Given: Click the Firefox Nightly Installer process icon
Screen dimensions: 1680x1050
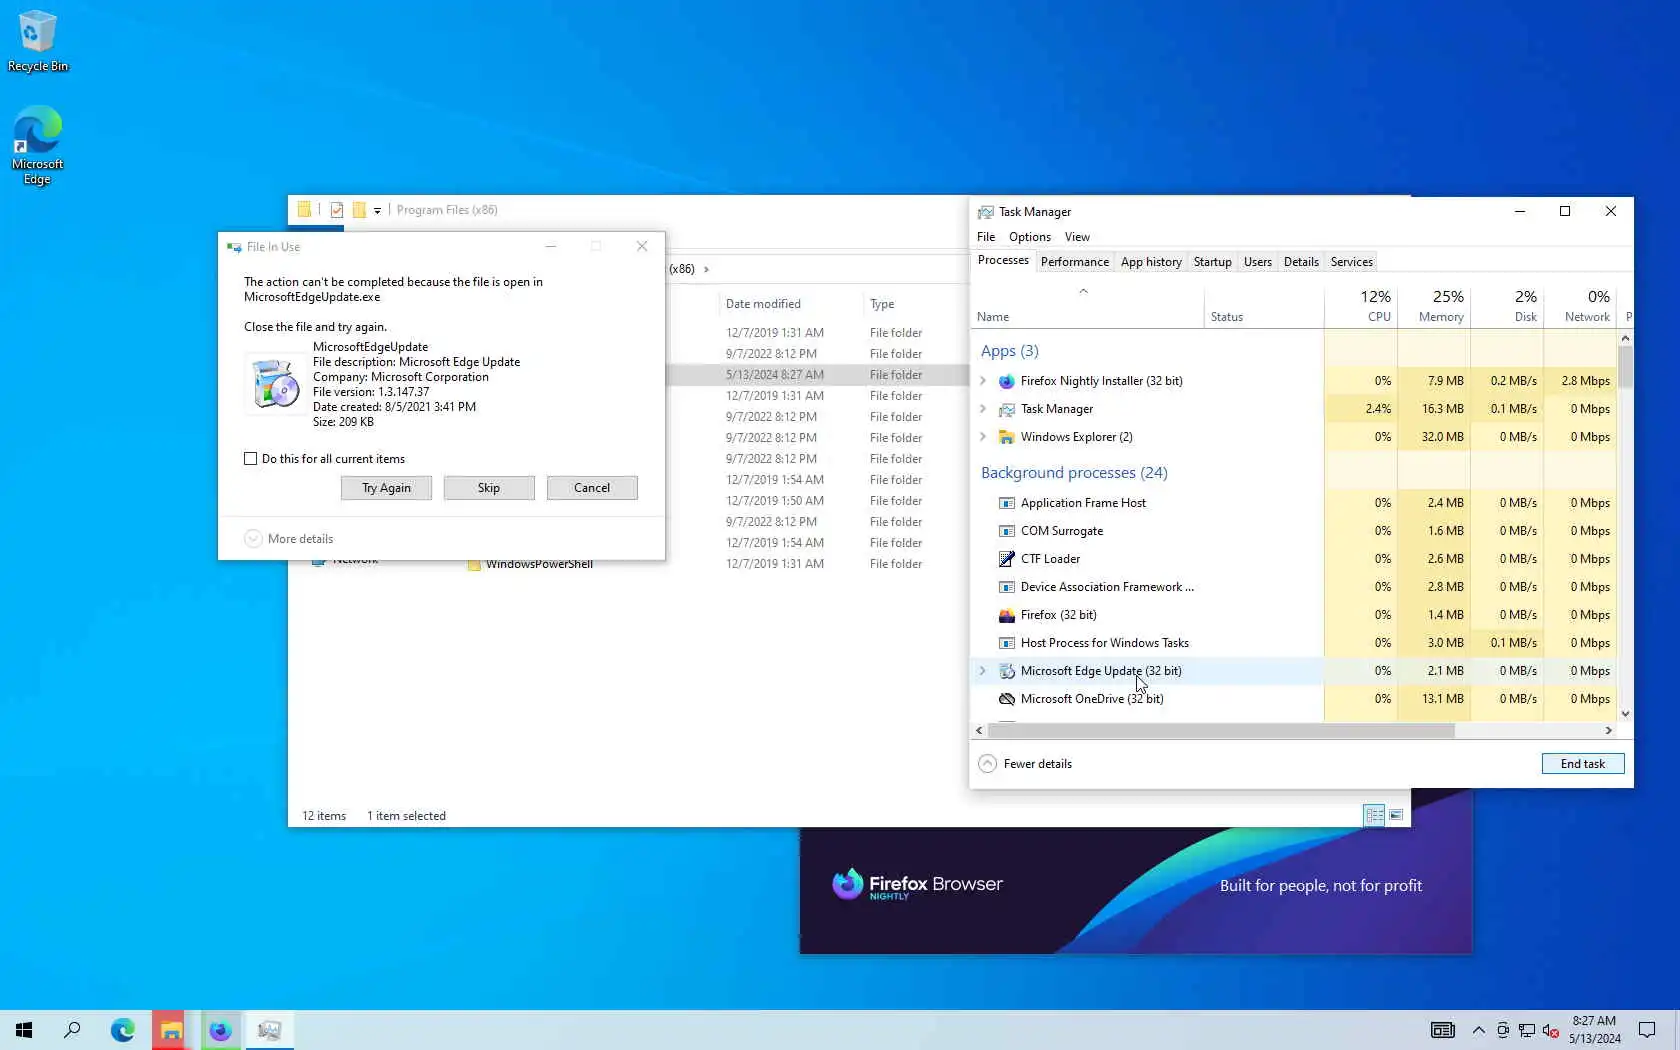Looking at the screenshot, I should (1007, 381).
